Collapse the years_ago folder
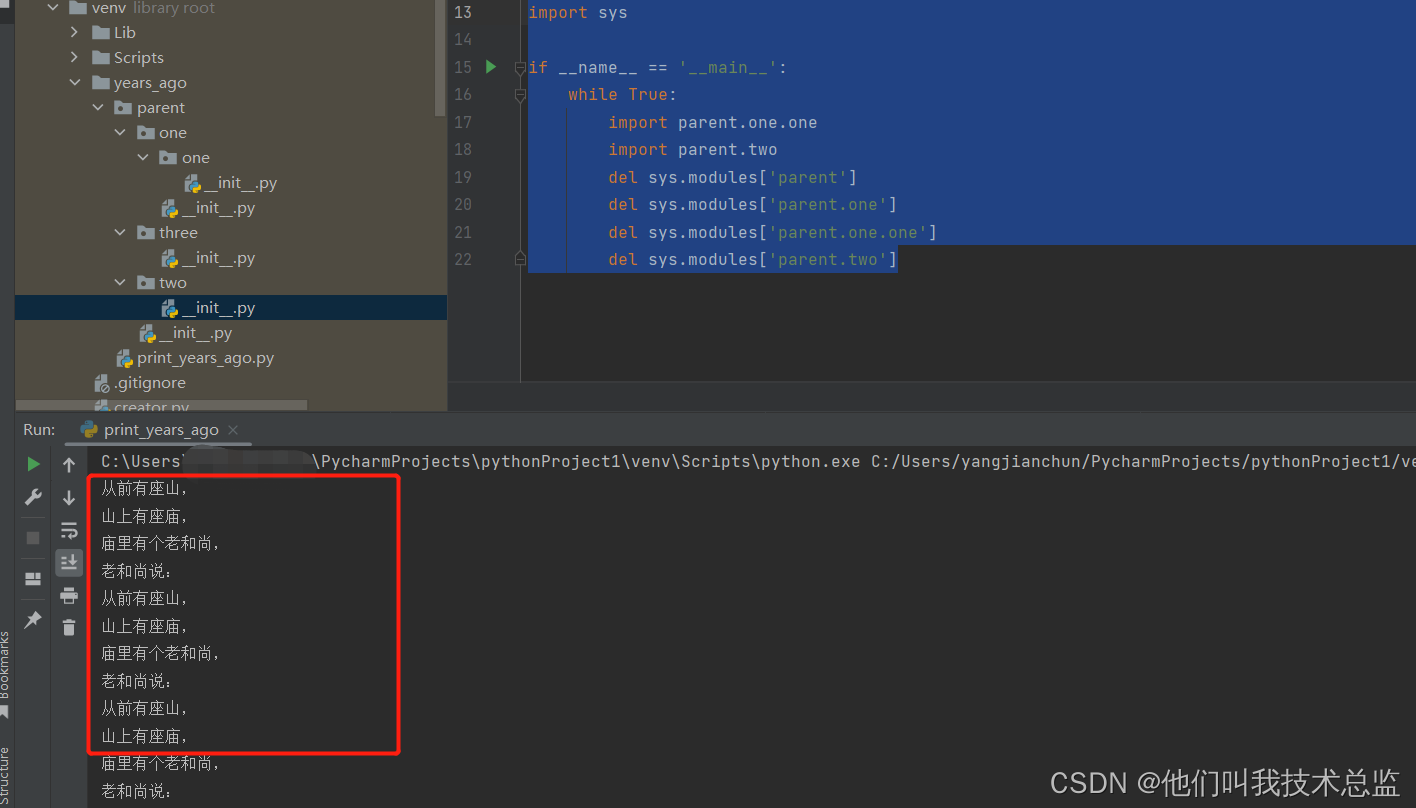Viewport: 1416px width, 808px height. click(x=75, y=82)
